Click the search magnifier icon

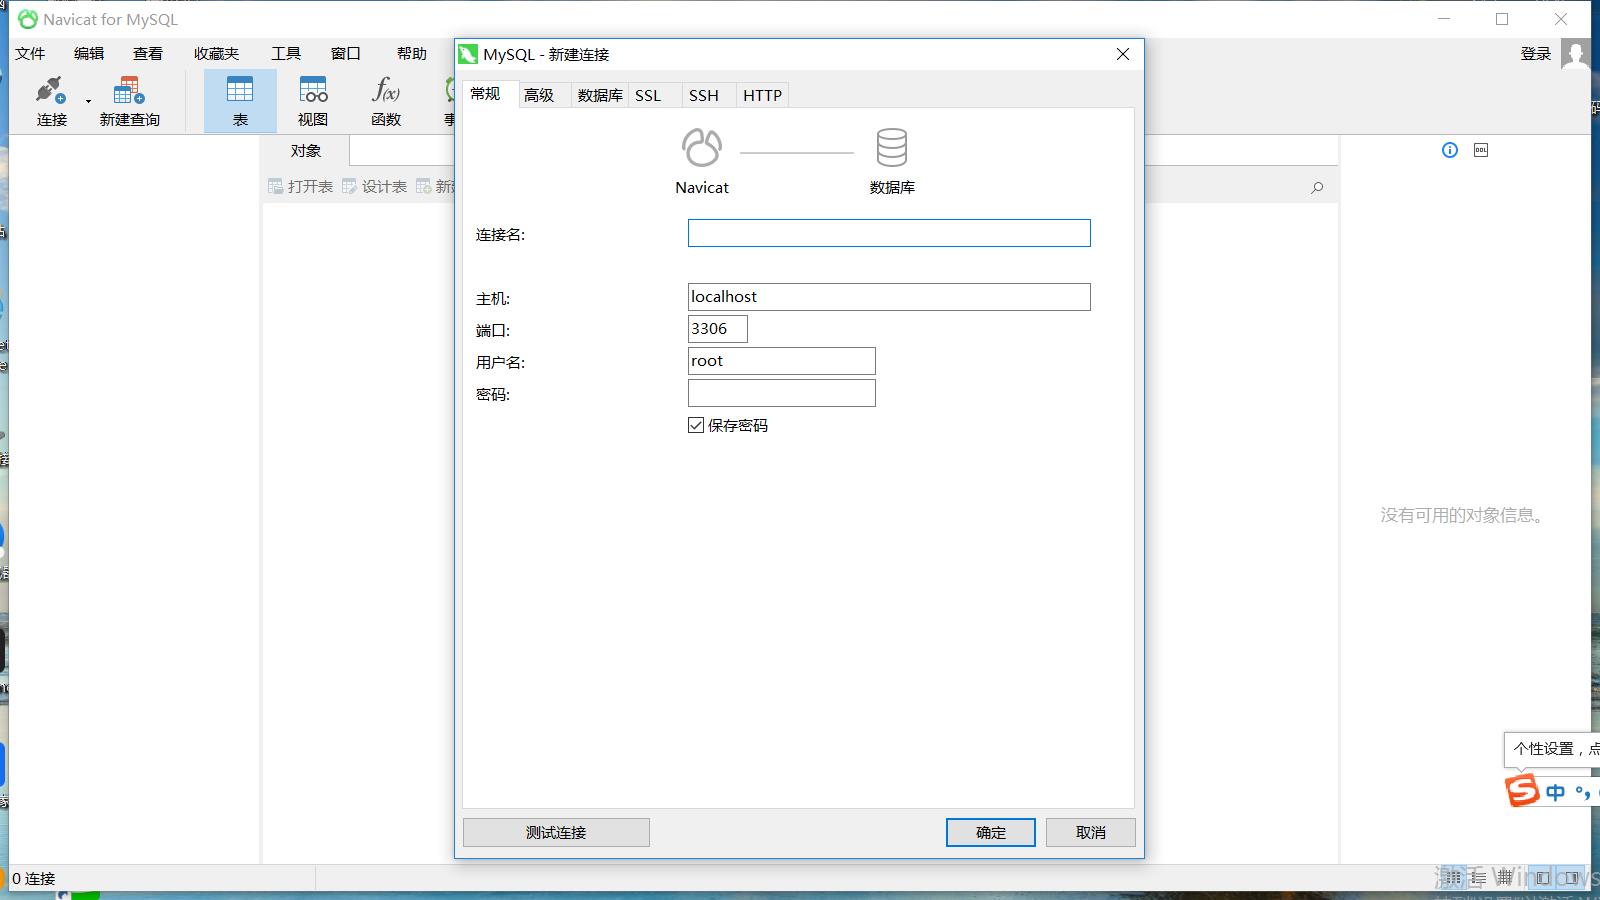pos(1317,187)
